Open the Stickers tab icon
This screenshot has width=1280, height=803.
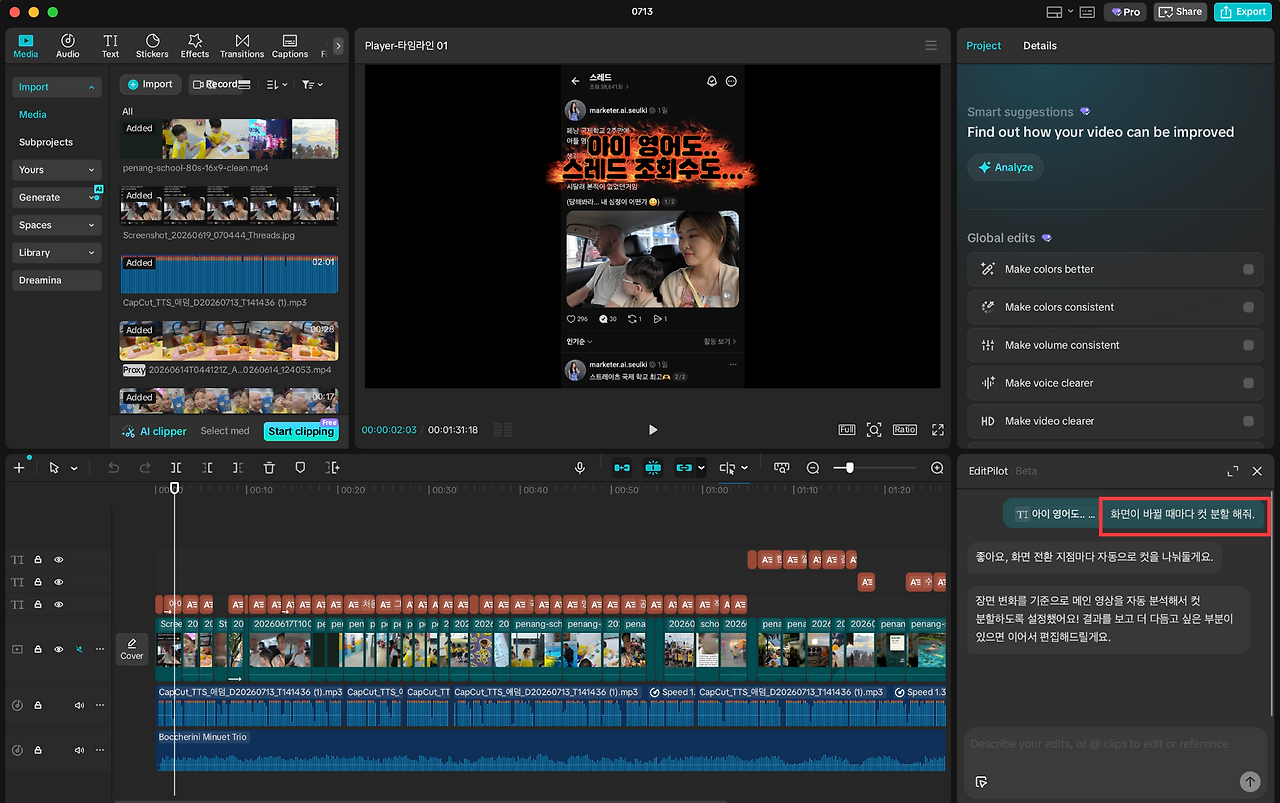pos(152,46)
